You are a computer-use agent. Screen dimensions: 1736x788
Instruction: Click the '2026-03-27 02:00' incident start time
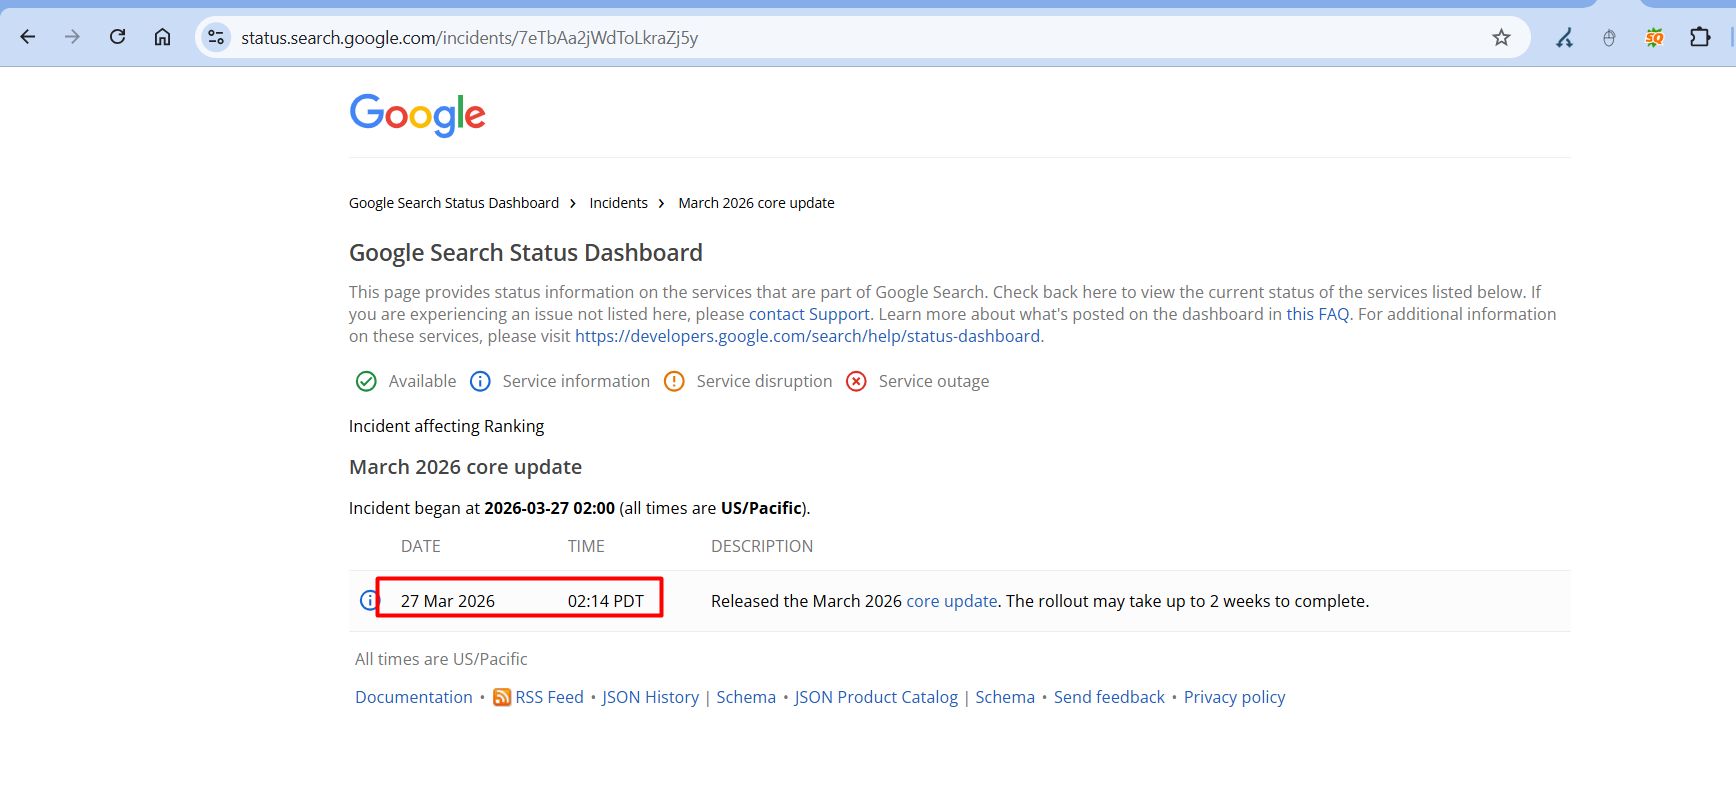point(549,508)
